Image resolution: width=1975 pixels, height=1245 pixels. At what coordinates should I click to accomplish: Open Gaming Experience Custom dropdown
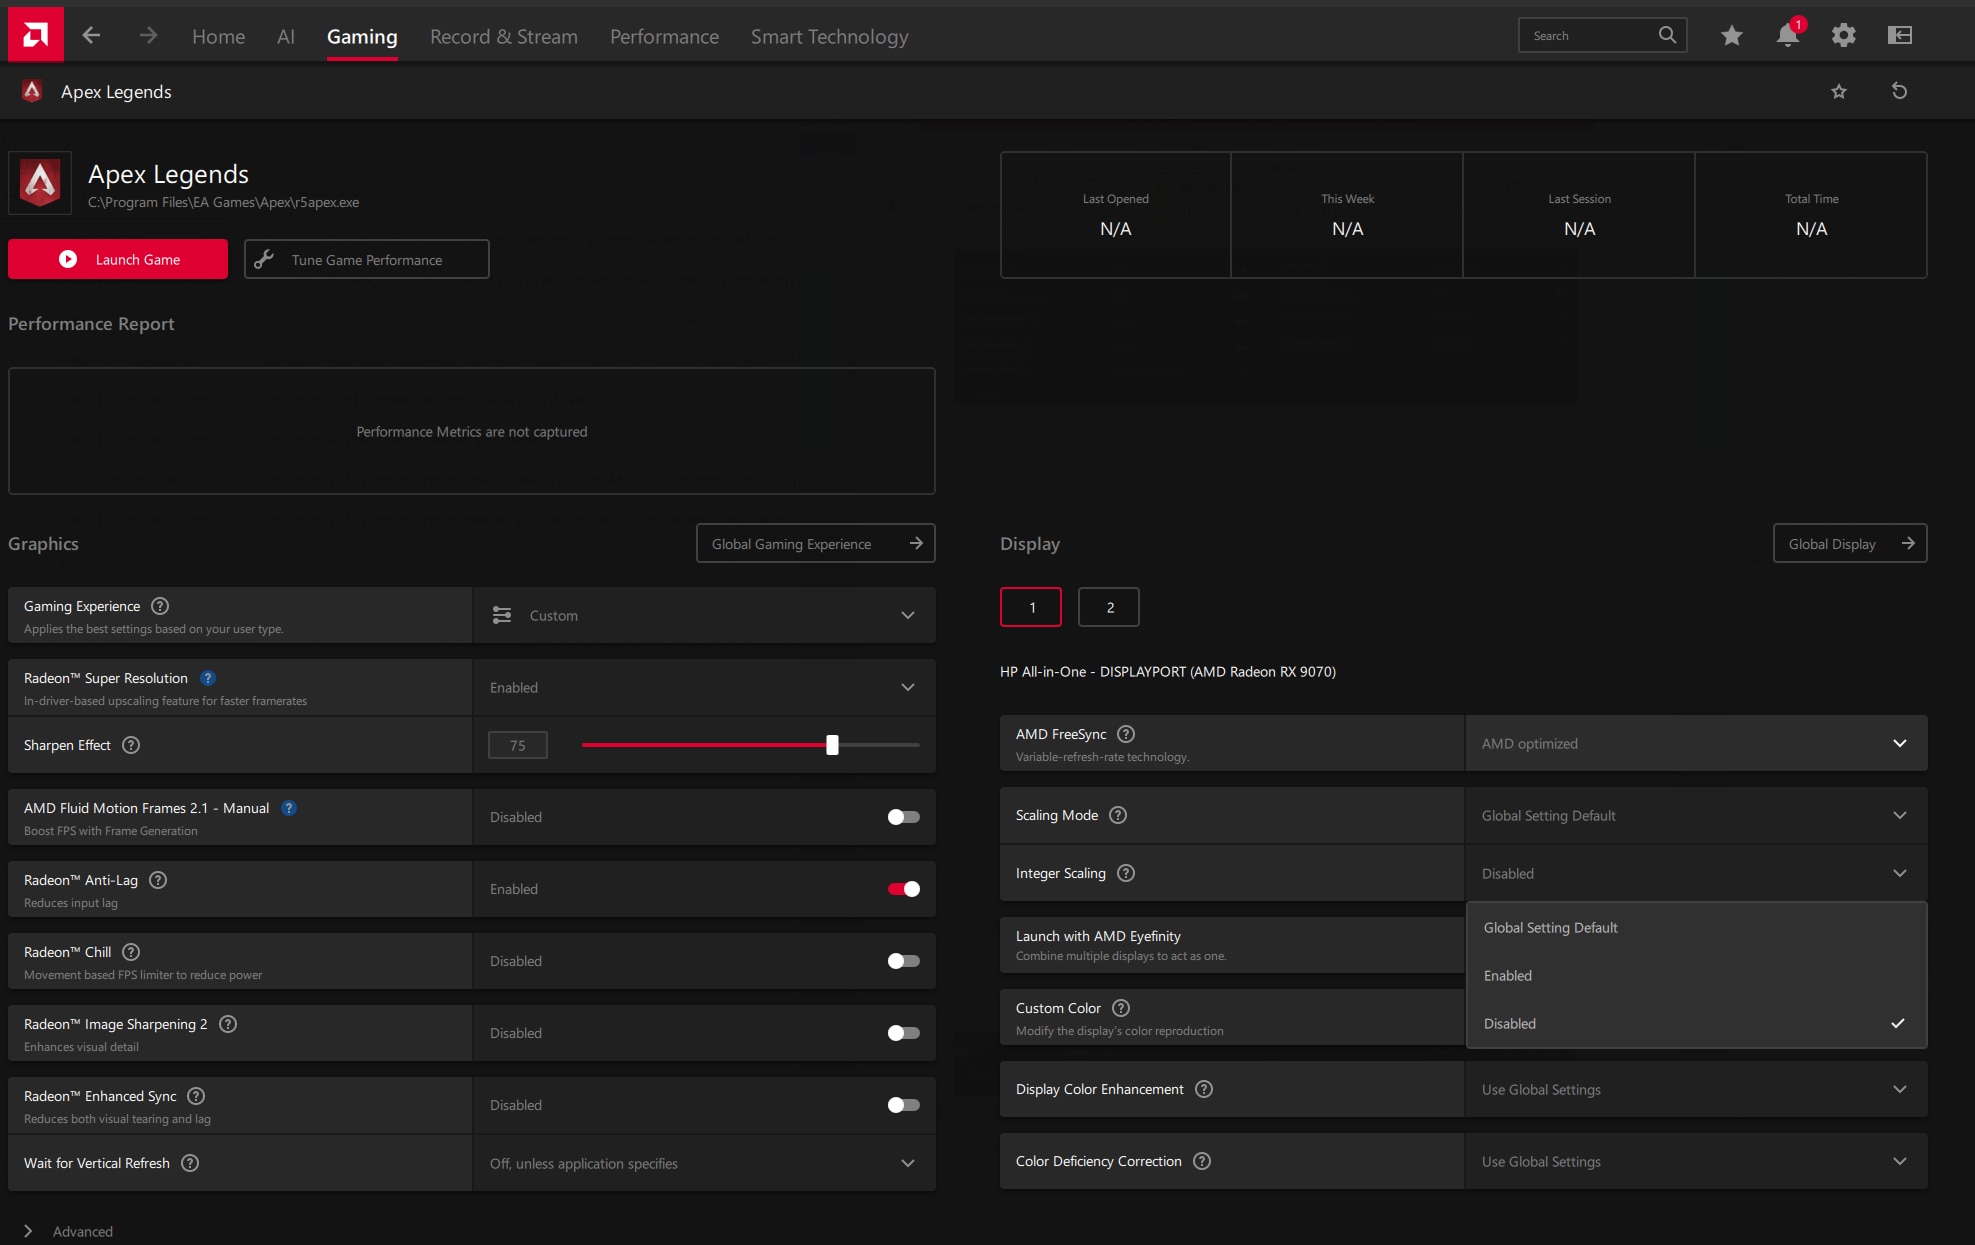coord(704,615)
